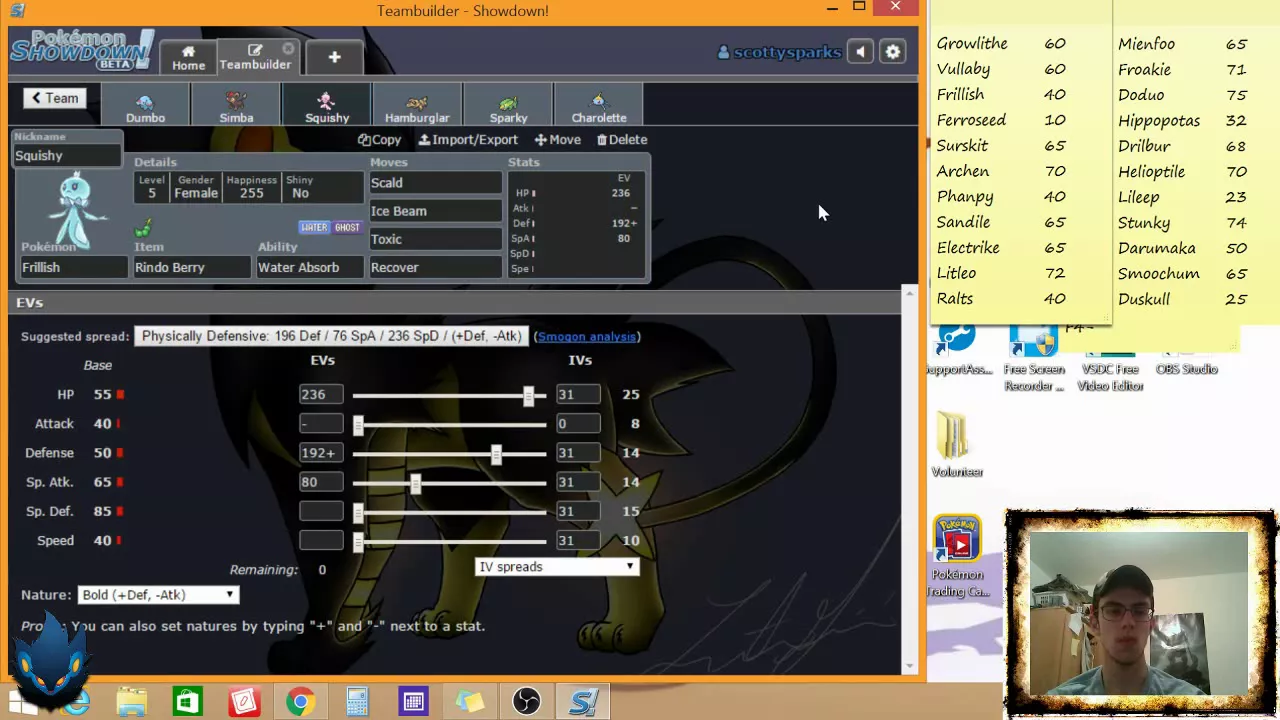This screenshot has width=1280, height=720.
Task: Select the Simba team member
Action: pyautogui.click(x=236, y=107)
